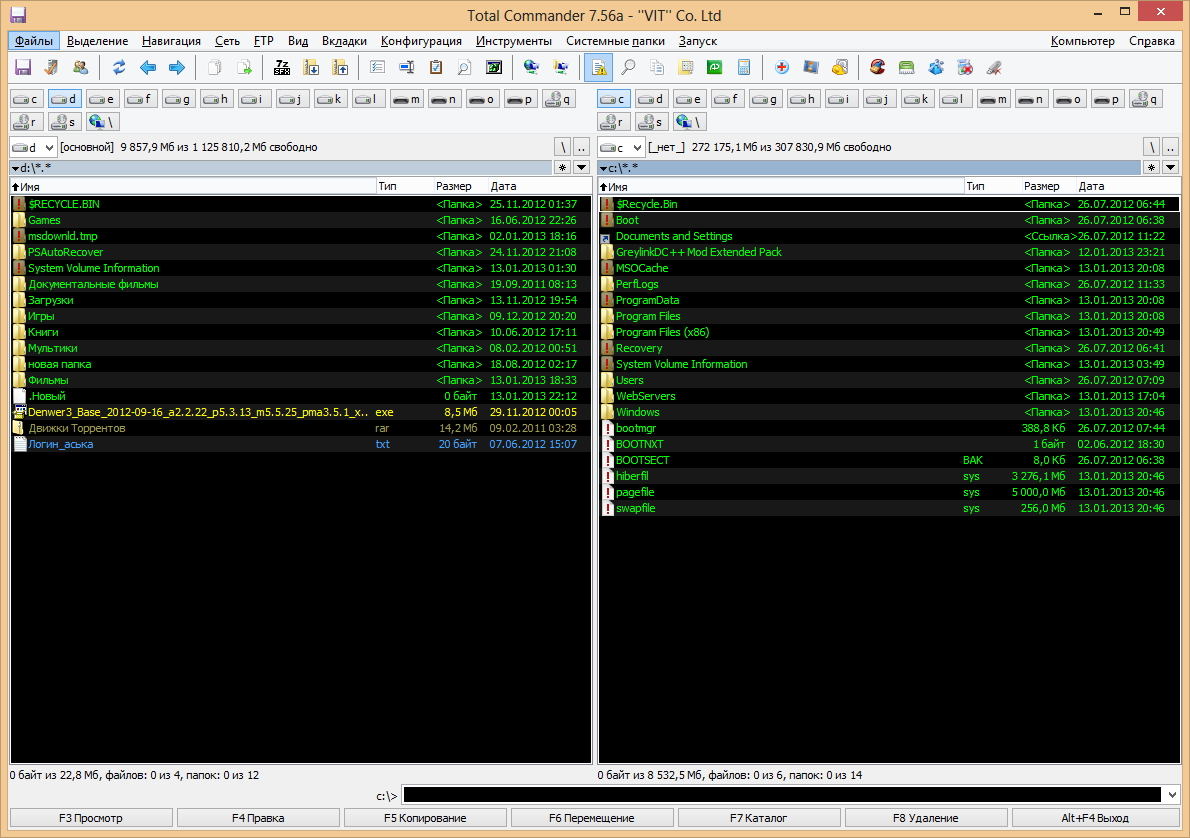Select the Denwer3_Base exe file row
This screenshot has height=838, width=1190.
coord(301,412)
